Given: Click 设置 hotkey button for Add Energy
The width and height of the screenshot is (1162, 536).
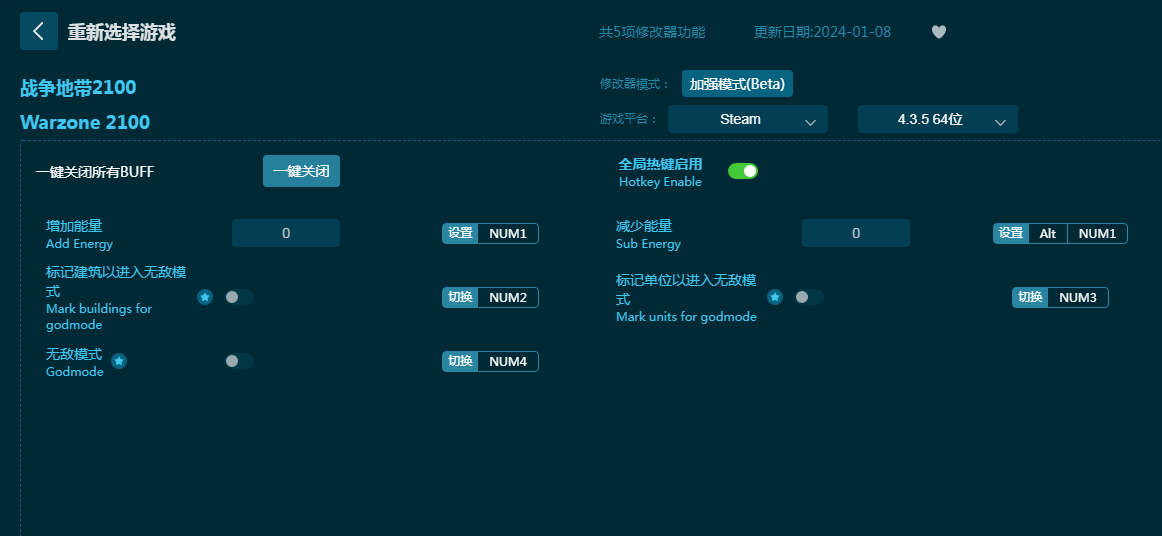Looking at the screenshot, I should [460, 233].
